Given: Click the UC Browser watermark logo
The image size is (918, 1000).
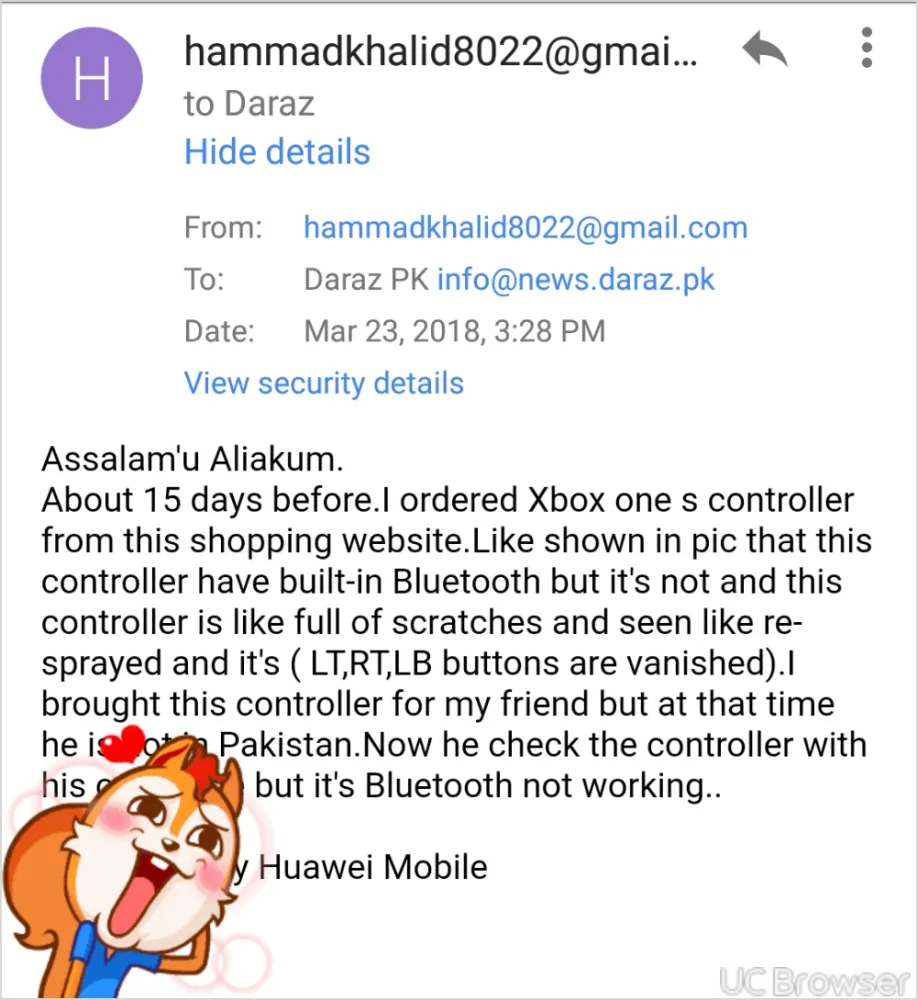Looking at the screenshot, I should pos(814,981).
